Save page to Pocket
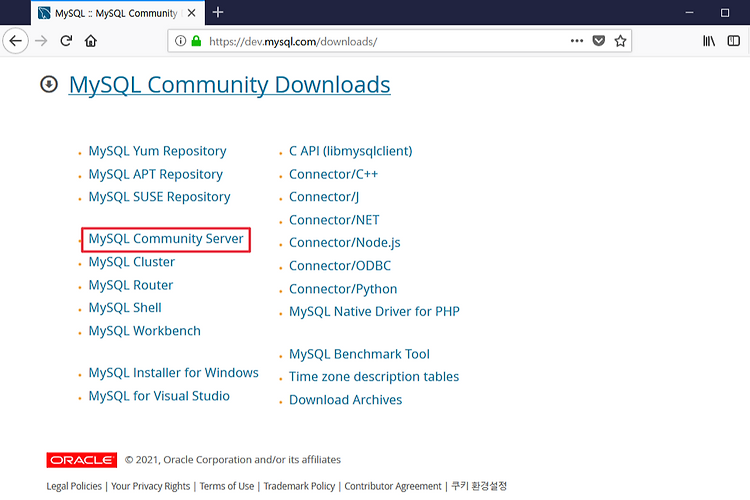 598,41
